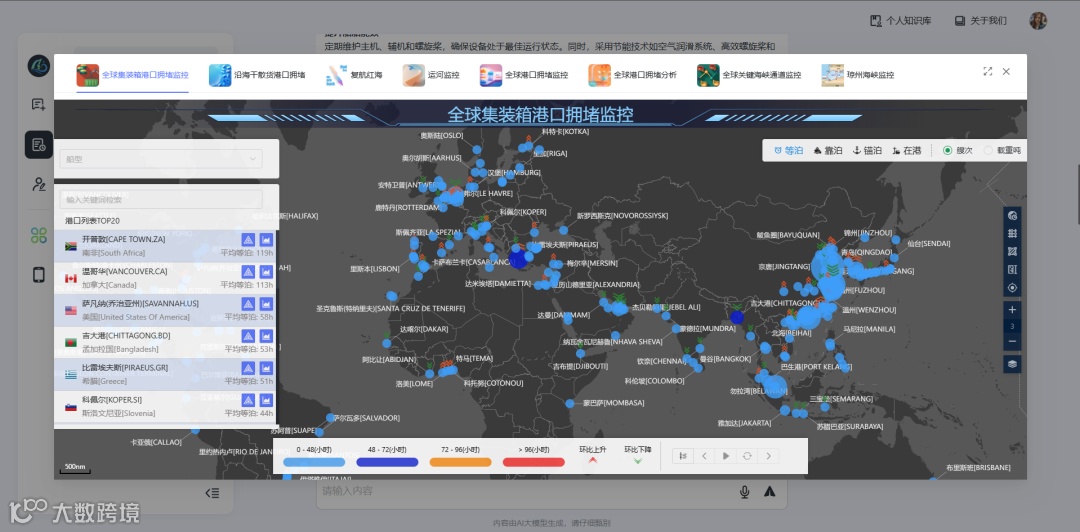This screenshot has height=532, width=1080.
Task: Switch map mode to 锚泊
Action: pyautogui.click(x=867, y=150)
